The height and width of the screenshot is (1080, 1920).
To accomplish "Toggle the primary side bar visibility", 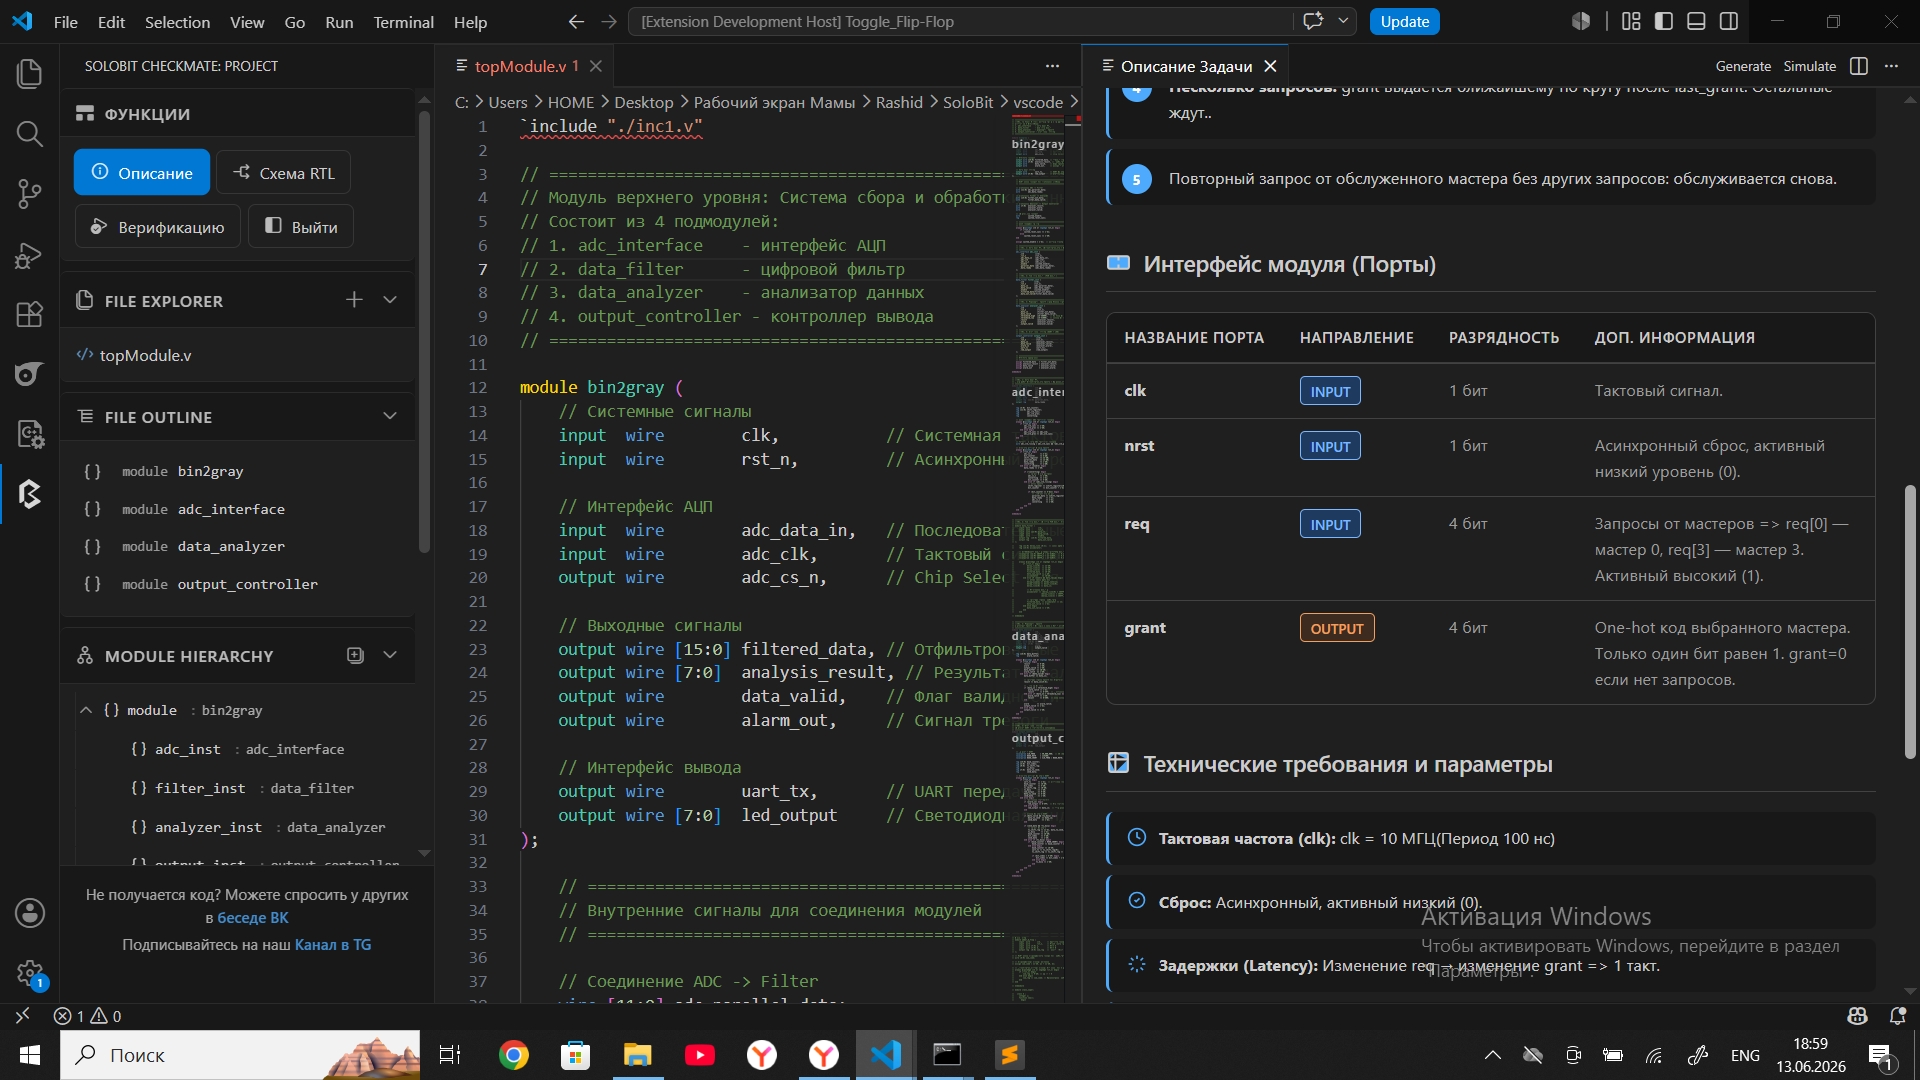I will point(1664,21).
